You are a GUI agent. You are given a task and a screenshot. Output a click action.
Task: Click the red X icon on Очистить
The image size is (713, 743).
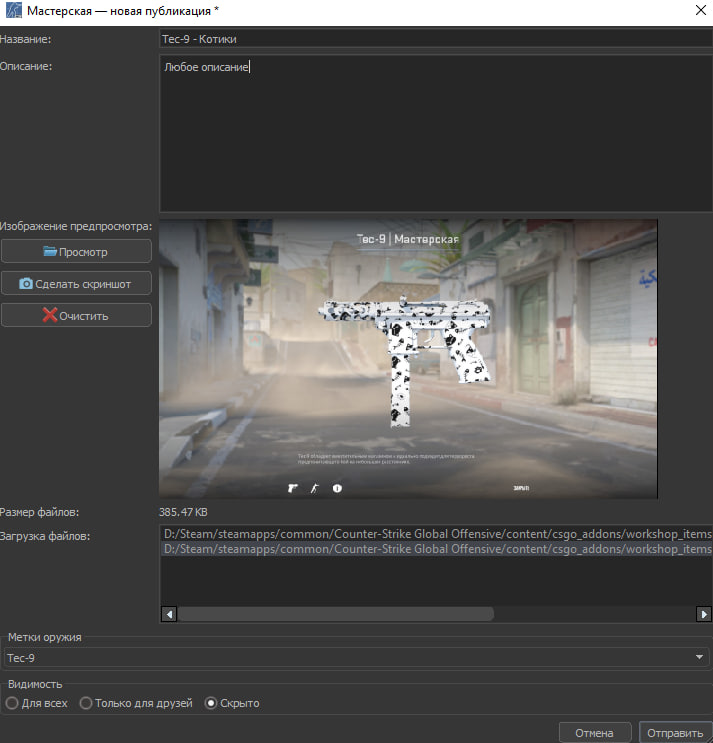[50, 316]
